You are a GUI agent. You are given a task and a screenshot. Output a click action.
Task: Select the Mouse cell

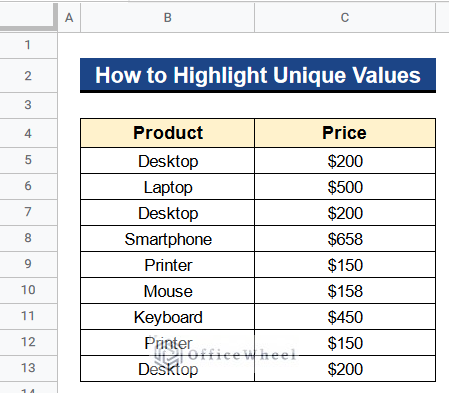click(167, 291)
